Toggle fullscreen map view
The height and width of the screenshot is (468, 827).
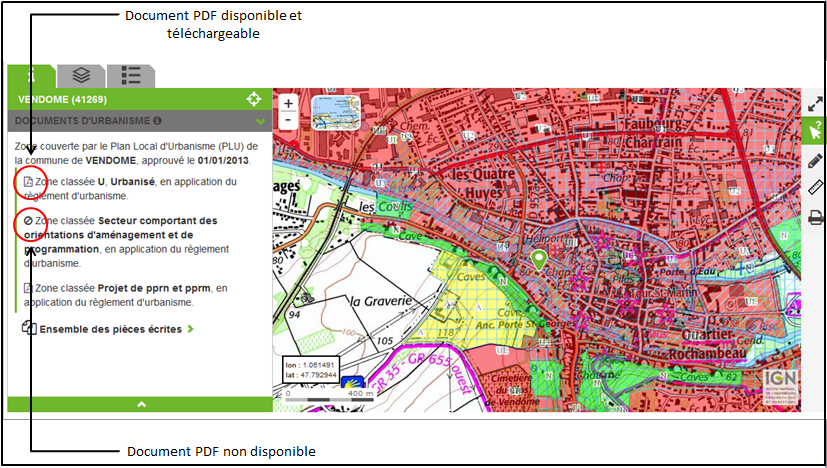click(x=815, y=103)
